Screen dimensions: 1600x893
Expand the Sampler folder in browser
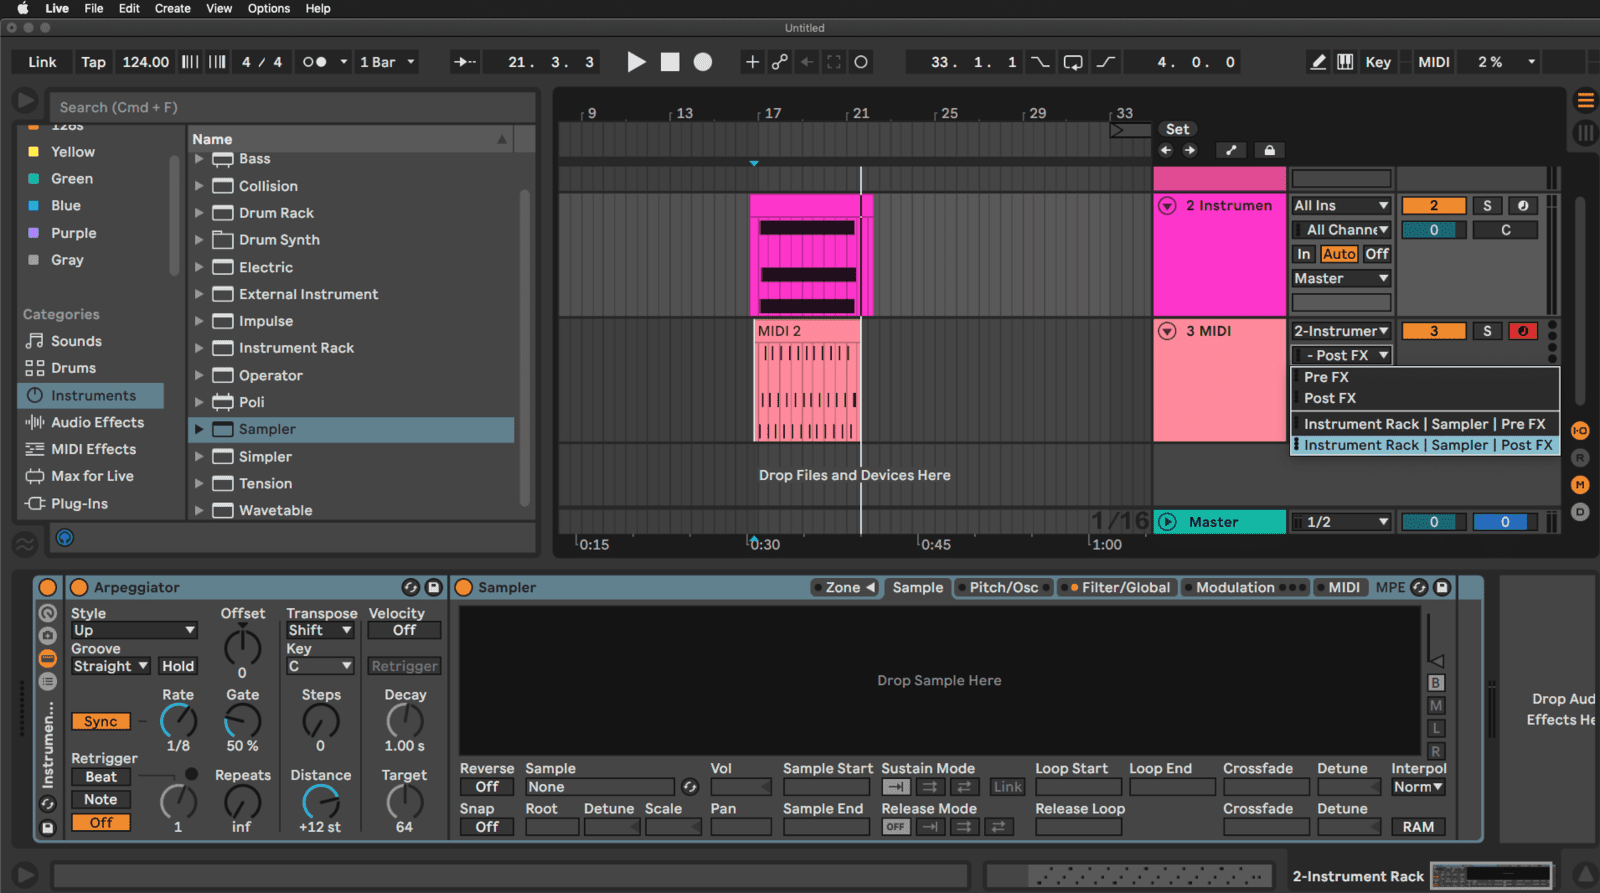click(199, 429)
